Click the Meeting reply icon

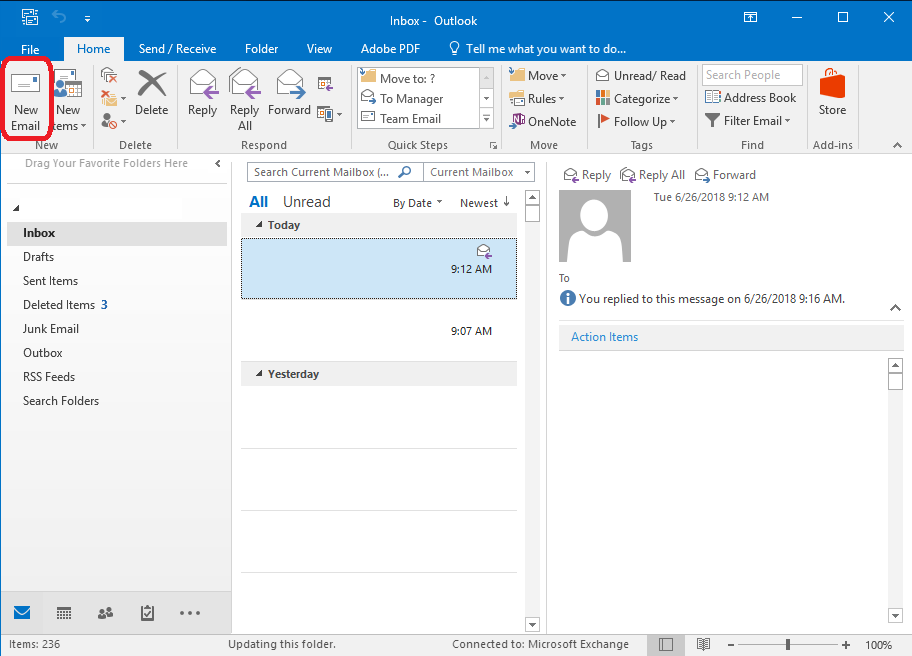pyautogui.click(x=325, y=84)
